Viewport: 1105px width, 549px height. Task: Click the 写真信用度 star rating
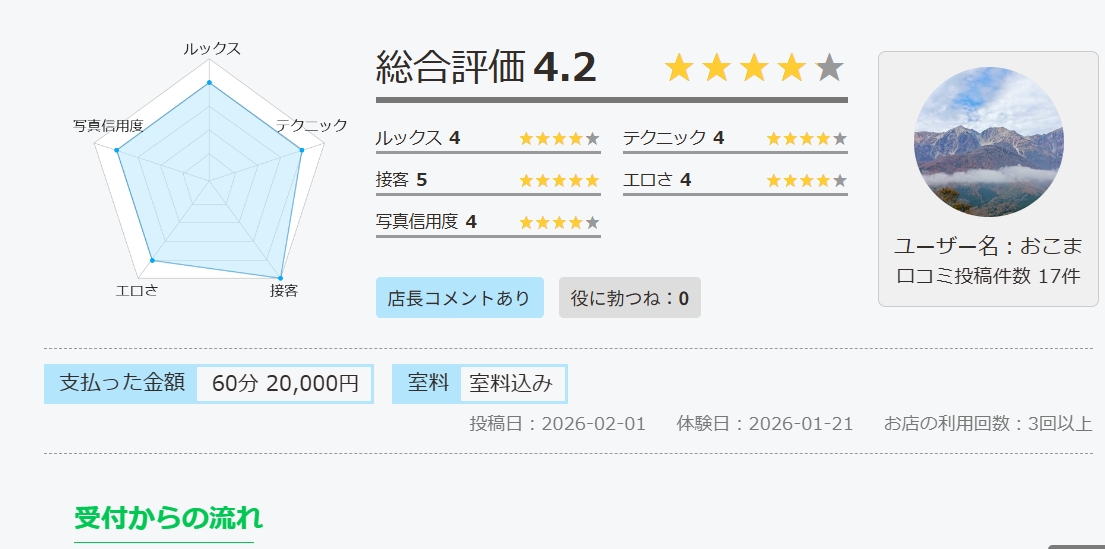click(x=559, y=223)
